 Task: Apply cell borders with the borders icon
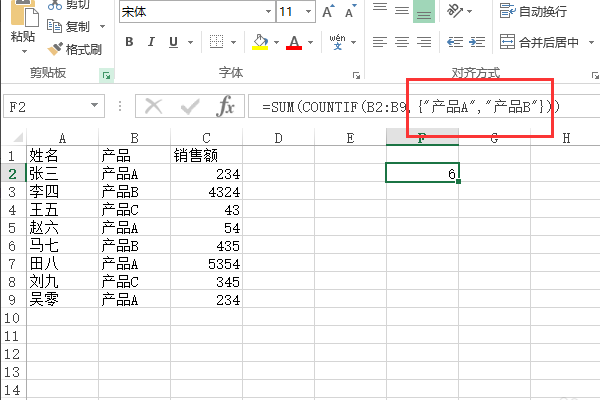tap(217, 42)
